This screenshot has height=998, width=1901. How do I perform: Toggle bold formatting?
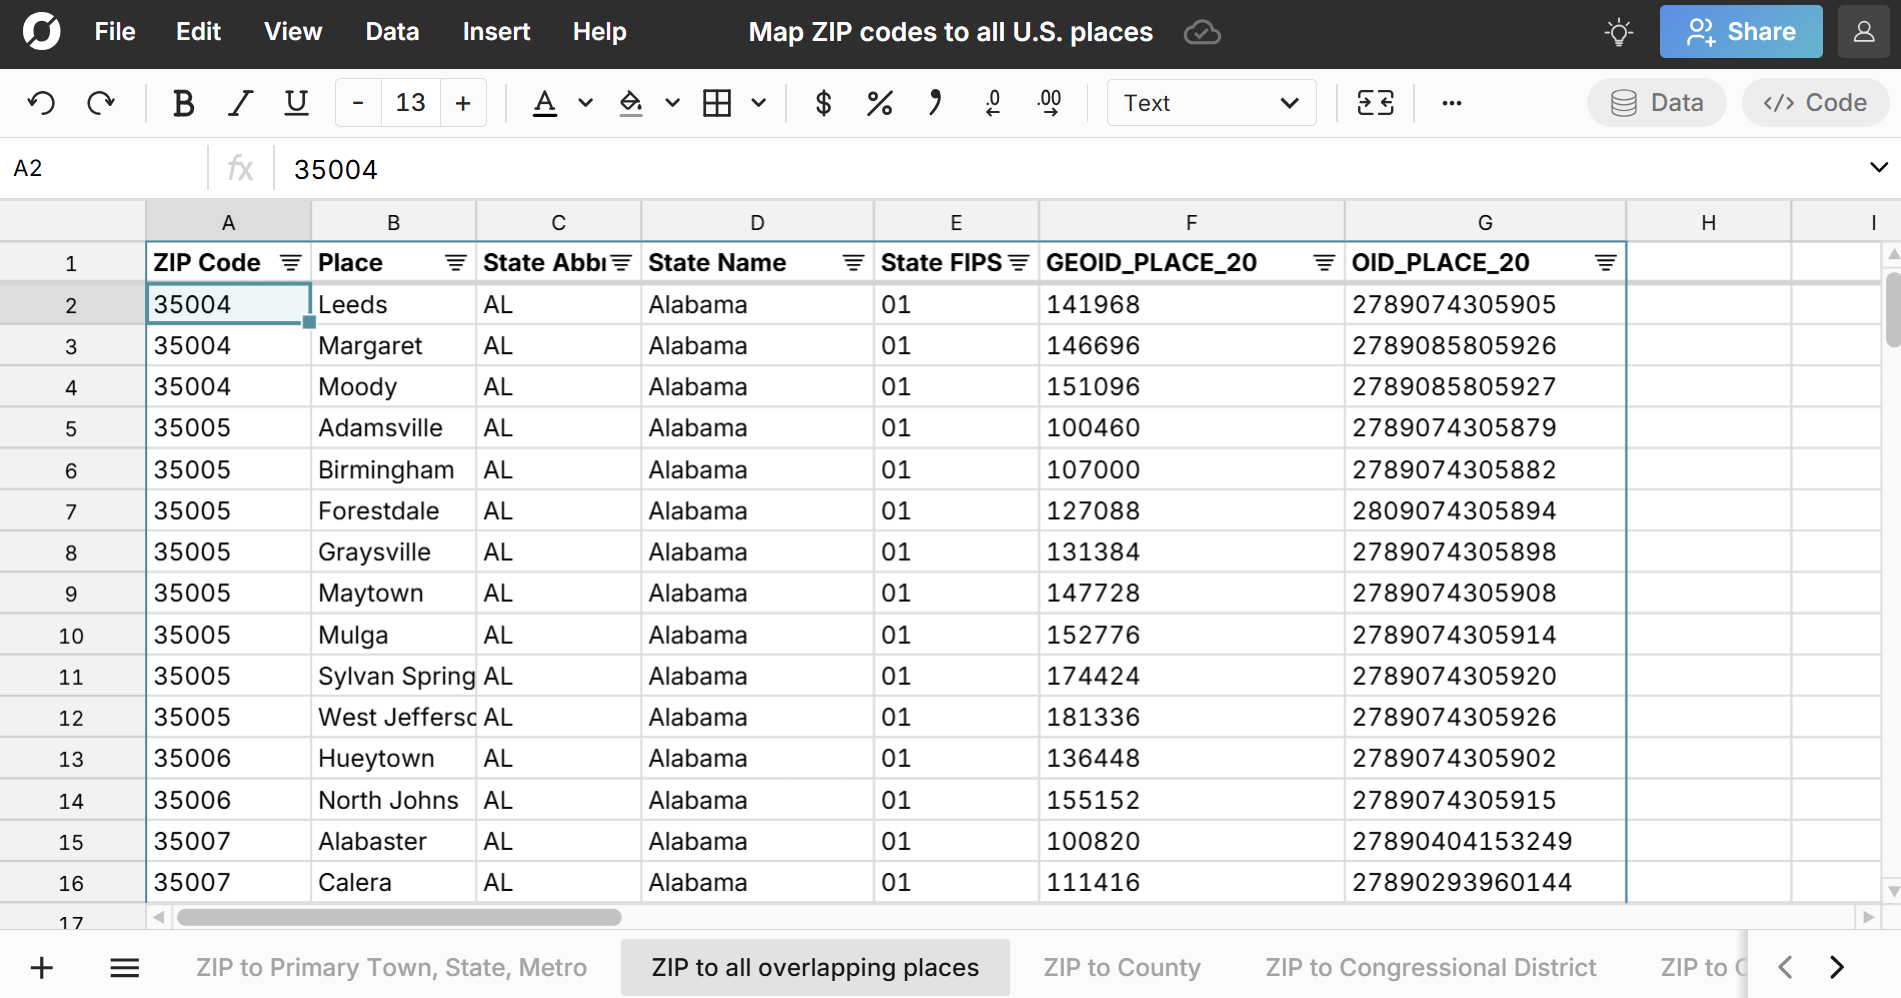click(x=183, y=102)
